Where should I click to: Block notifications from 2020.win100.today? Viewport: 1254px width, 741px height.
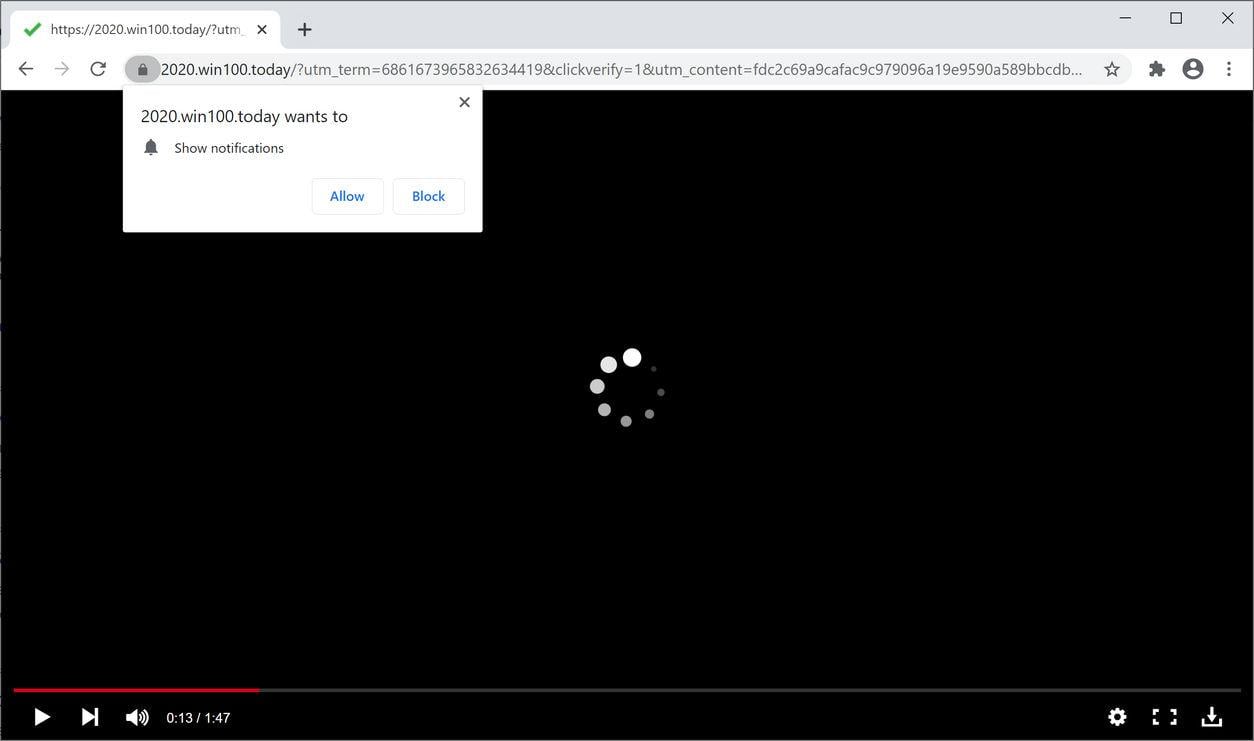pos(428,196)
